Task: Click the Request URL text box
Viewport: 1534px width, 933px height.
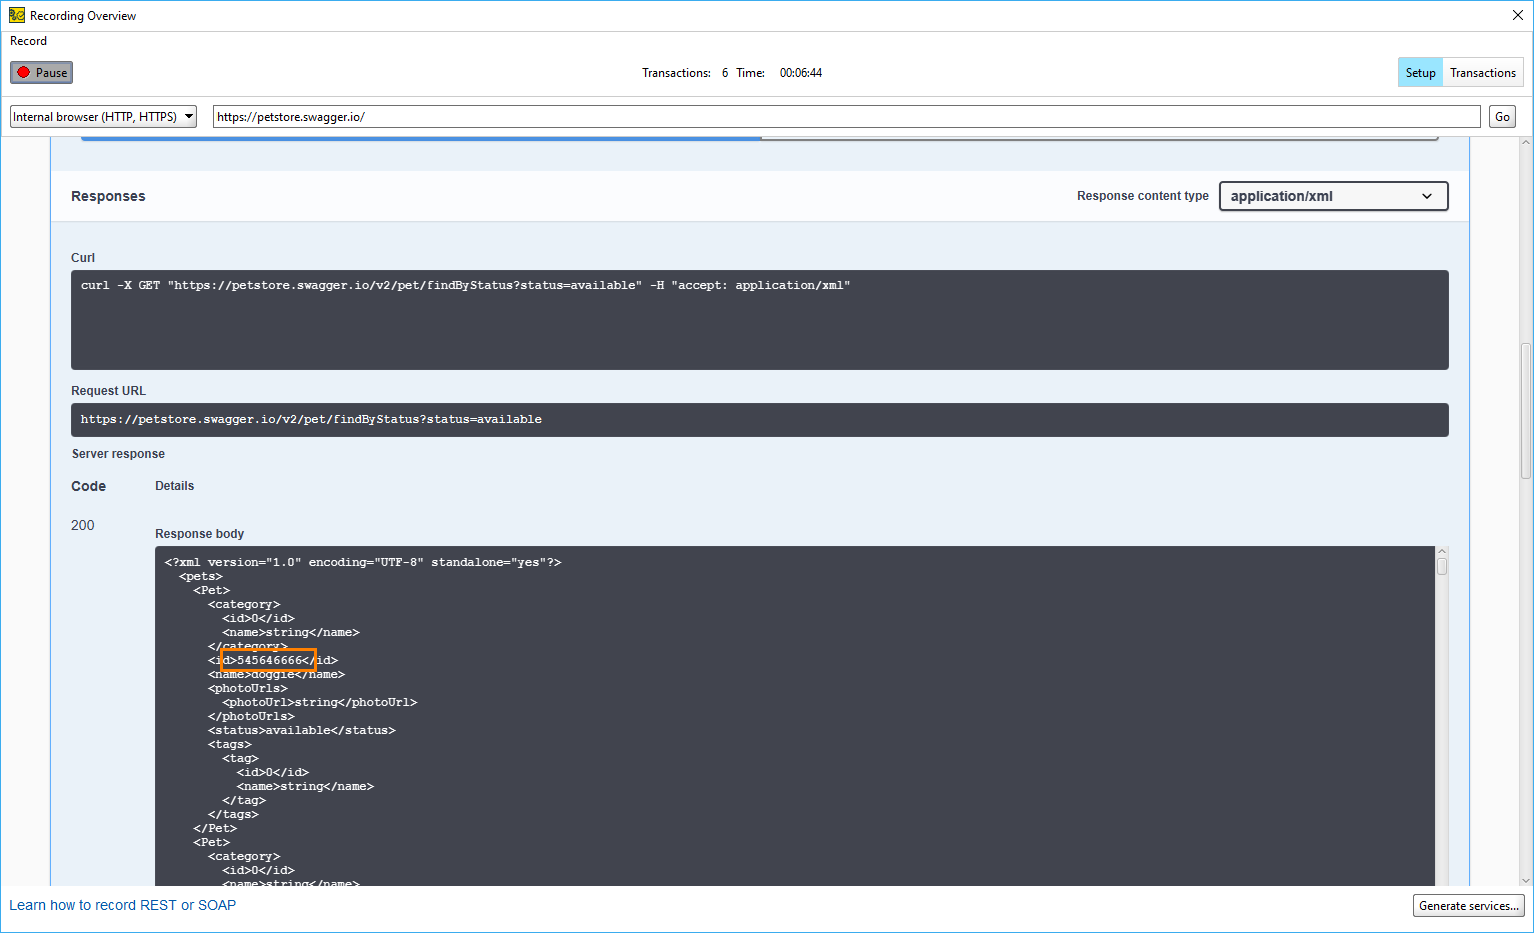Action: [759, 420]
